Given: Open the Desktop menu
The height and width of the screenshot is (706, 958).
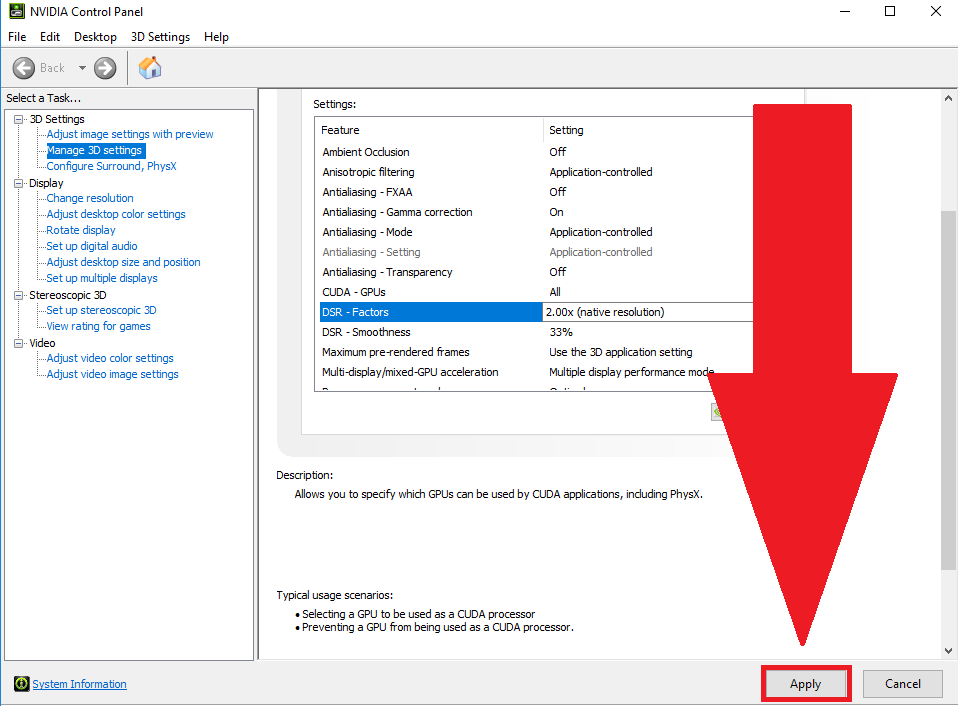Looking at the screenshot, I should click(95, 37).
